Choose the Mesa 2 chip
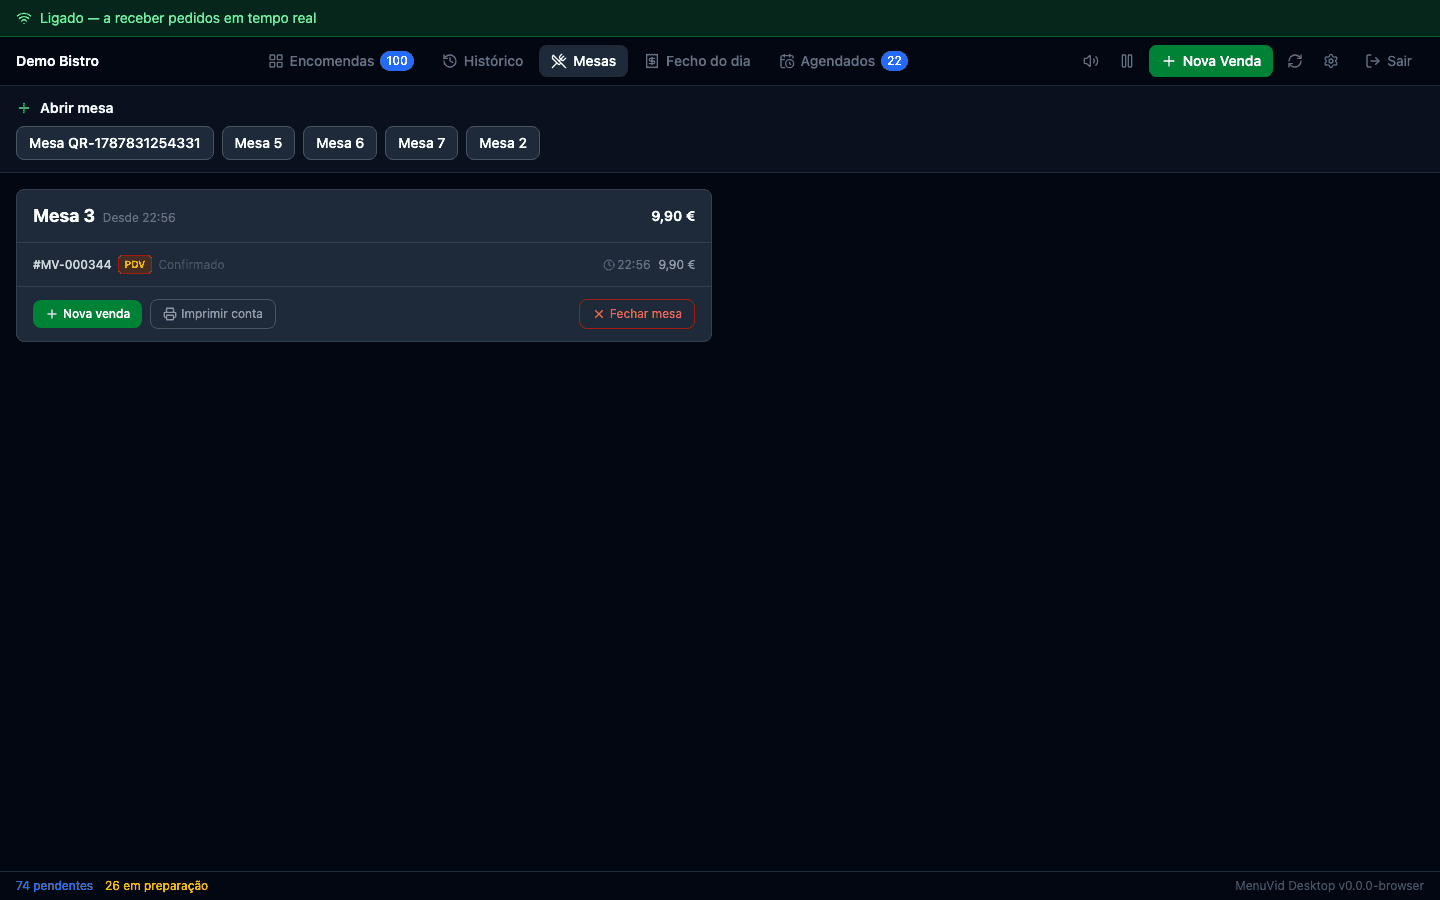The image size is (1440, 900). (x=503, y=143)
